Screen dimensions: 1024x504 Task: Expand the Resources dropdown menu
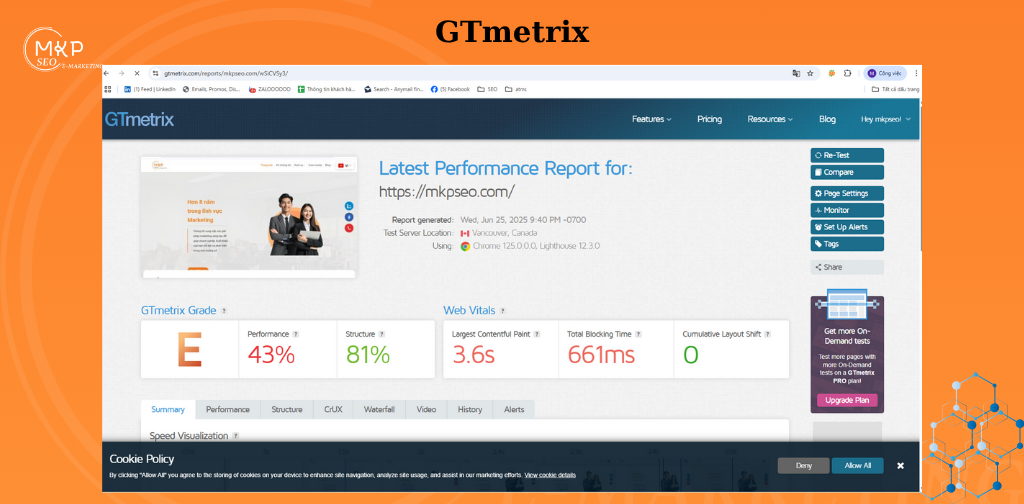pos(769,119)
